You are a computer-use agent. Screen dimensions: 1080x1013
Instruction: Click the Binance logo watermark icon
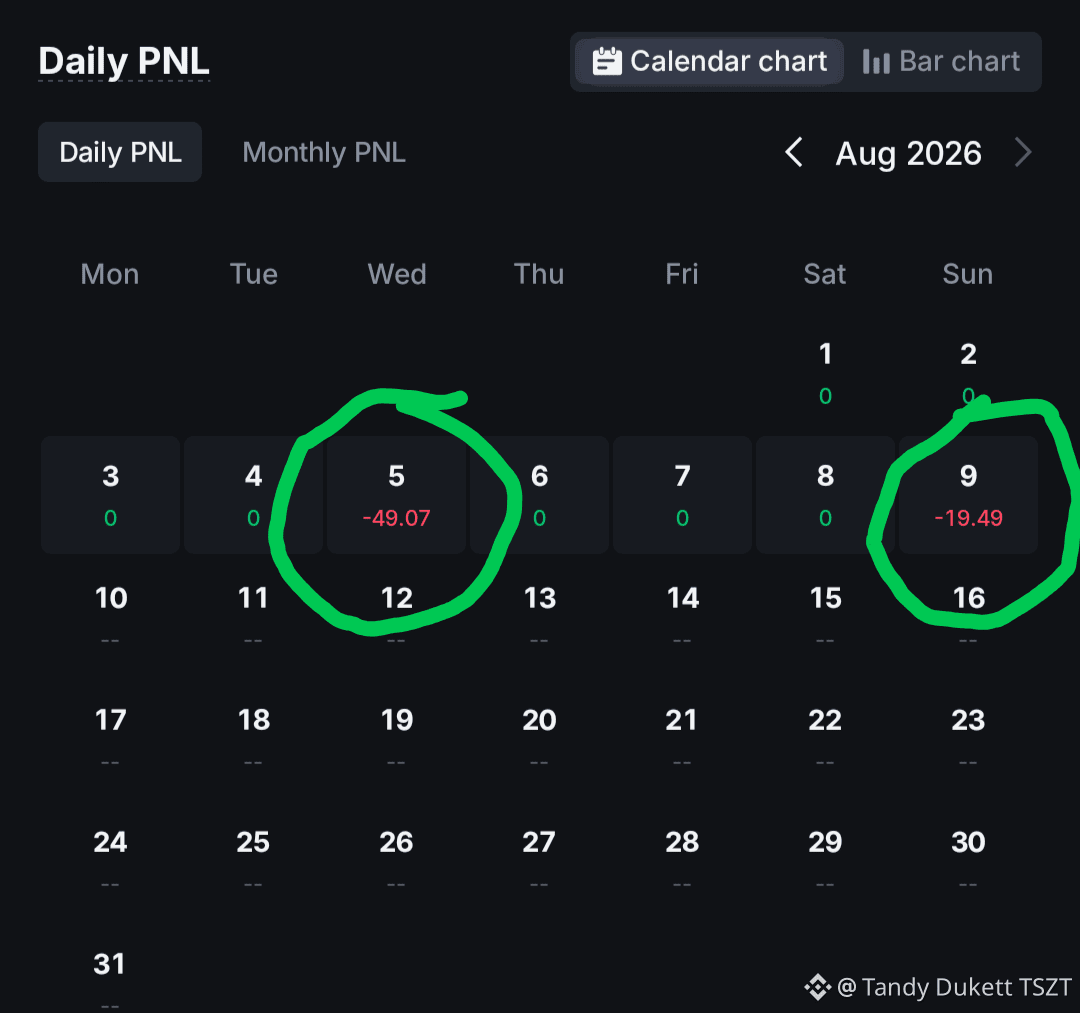[818, 987]
